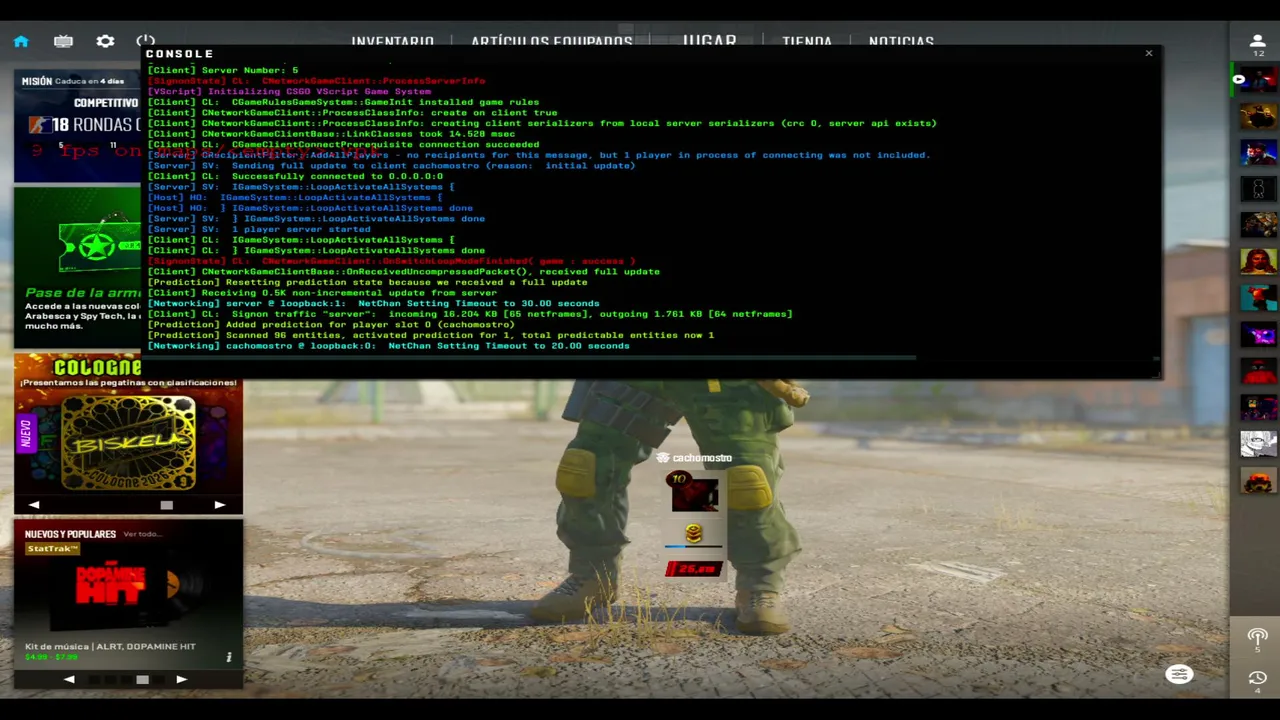Close the console window
Screen dimensions: 1280x720
click(x=1148, y=53)
